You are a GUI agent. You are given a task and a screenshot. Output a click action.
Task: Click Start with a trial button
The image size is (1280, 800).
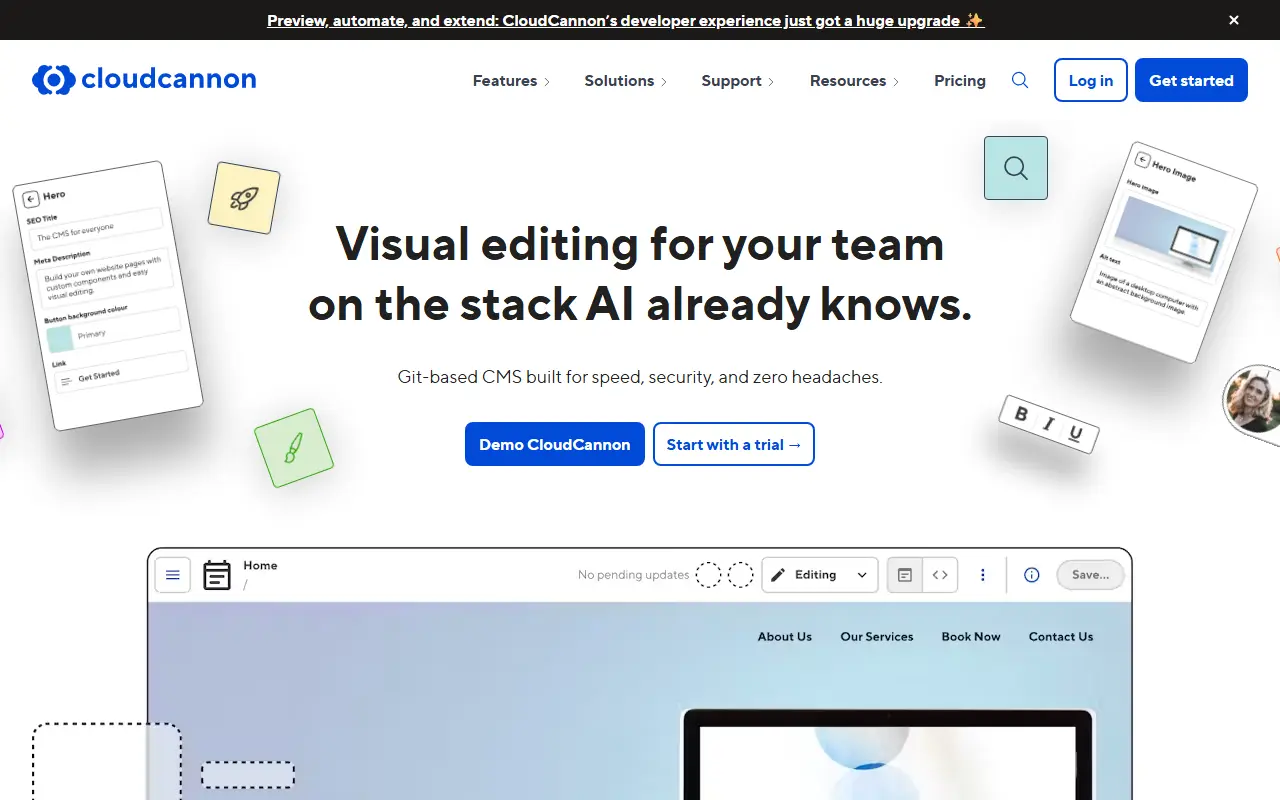tap(734, 444)
